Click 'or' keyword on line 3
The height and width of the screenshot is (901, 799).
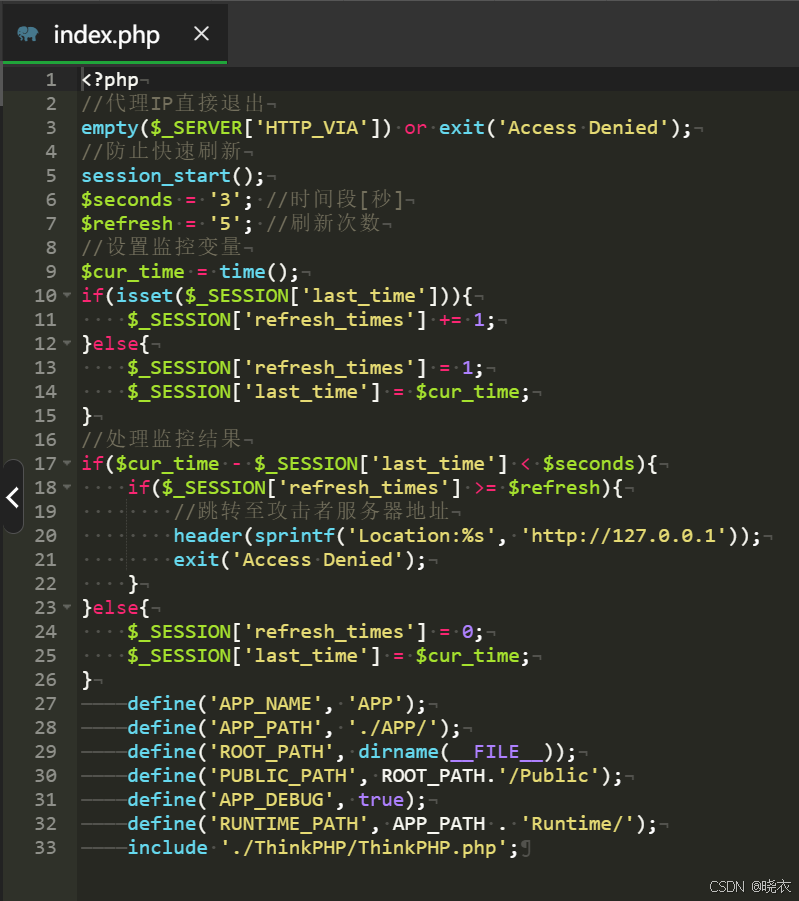pos(416,128)
